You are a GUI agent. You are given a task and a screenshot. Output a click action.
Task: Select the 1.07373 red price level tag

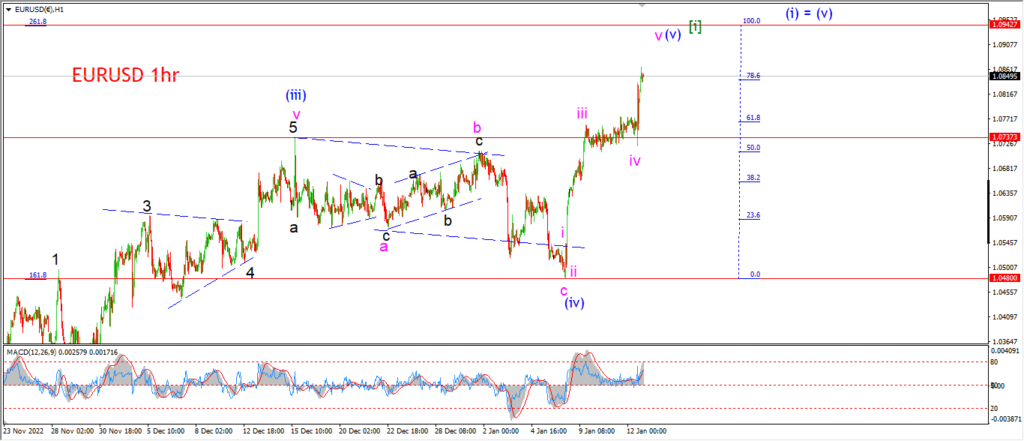1004,137
